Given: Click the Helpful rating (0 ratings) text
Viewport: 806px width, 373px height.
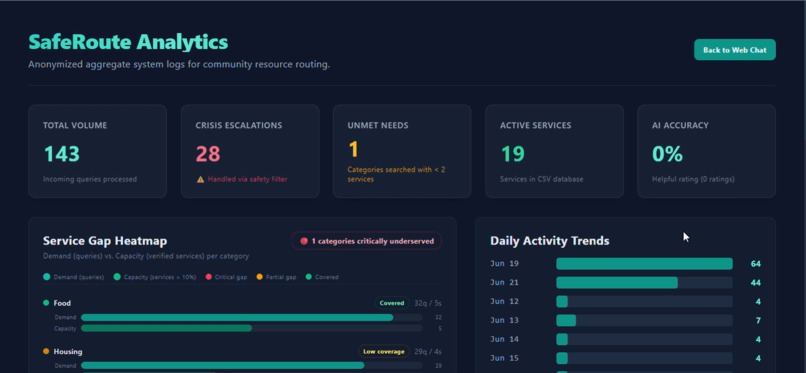Looking at the screenshot, I should [x=693, y=179].
